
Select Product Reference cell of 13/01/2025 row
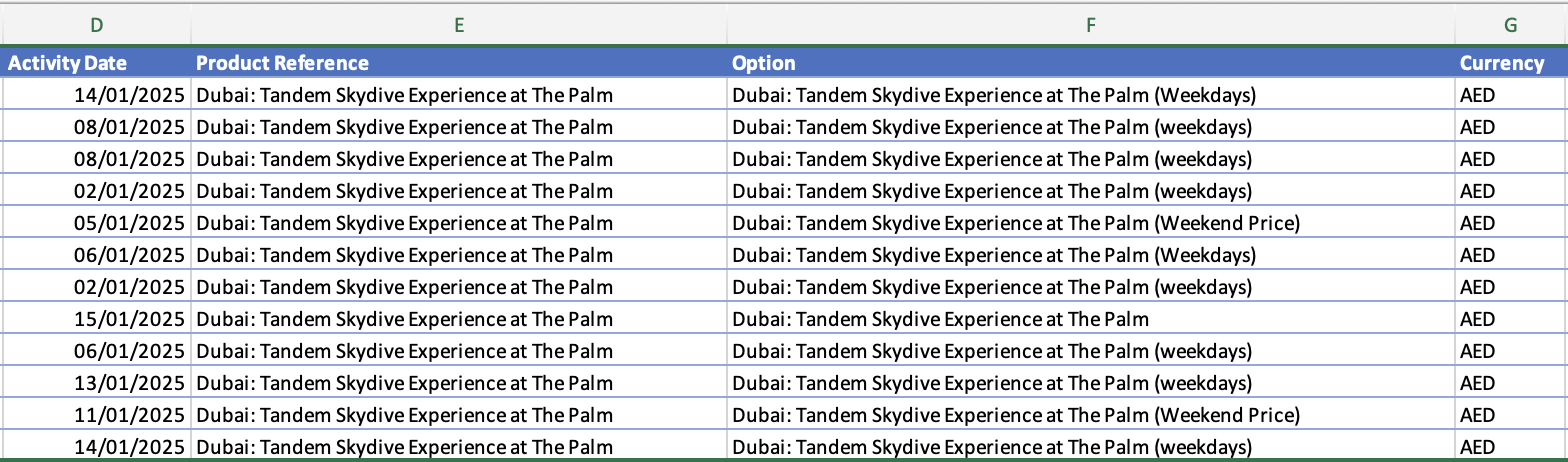coord(459,383)
